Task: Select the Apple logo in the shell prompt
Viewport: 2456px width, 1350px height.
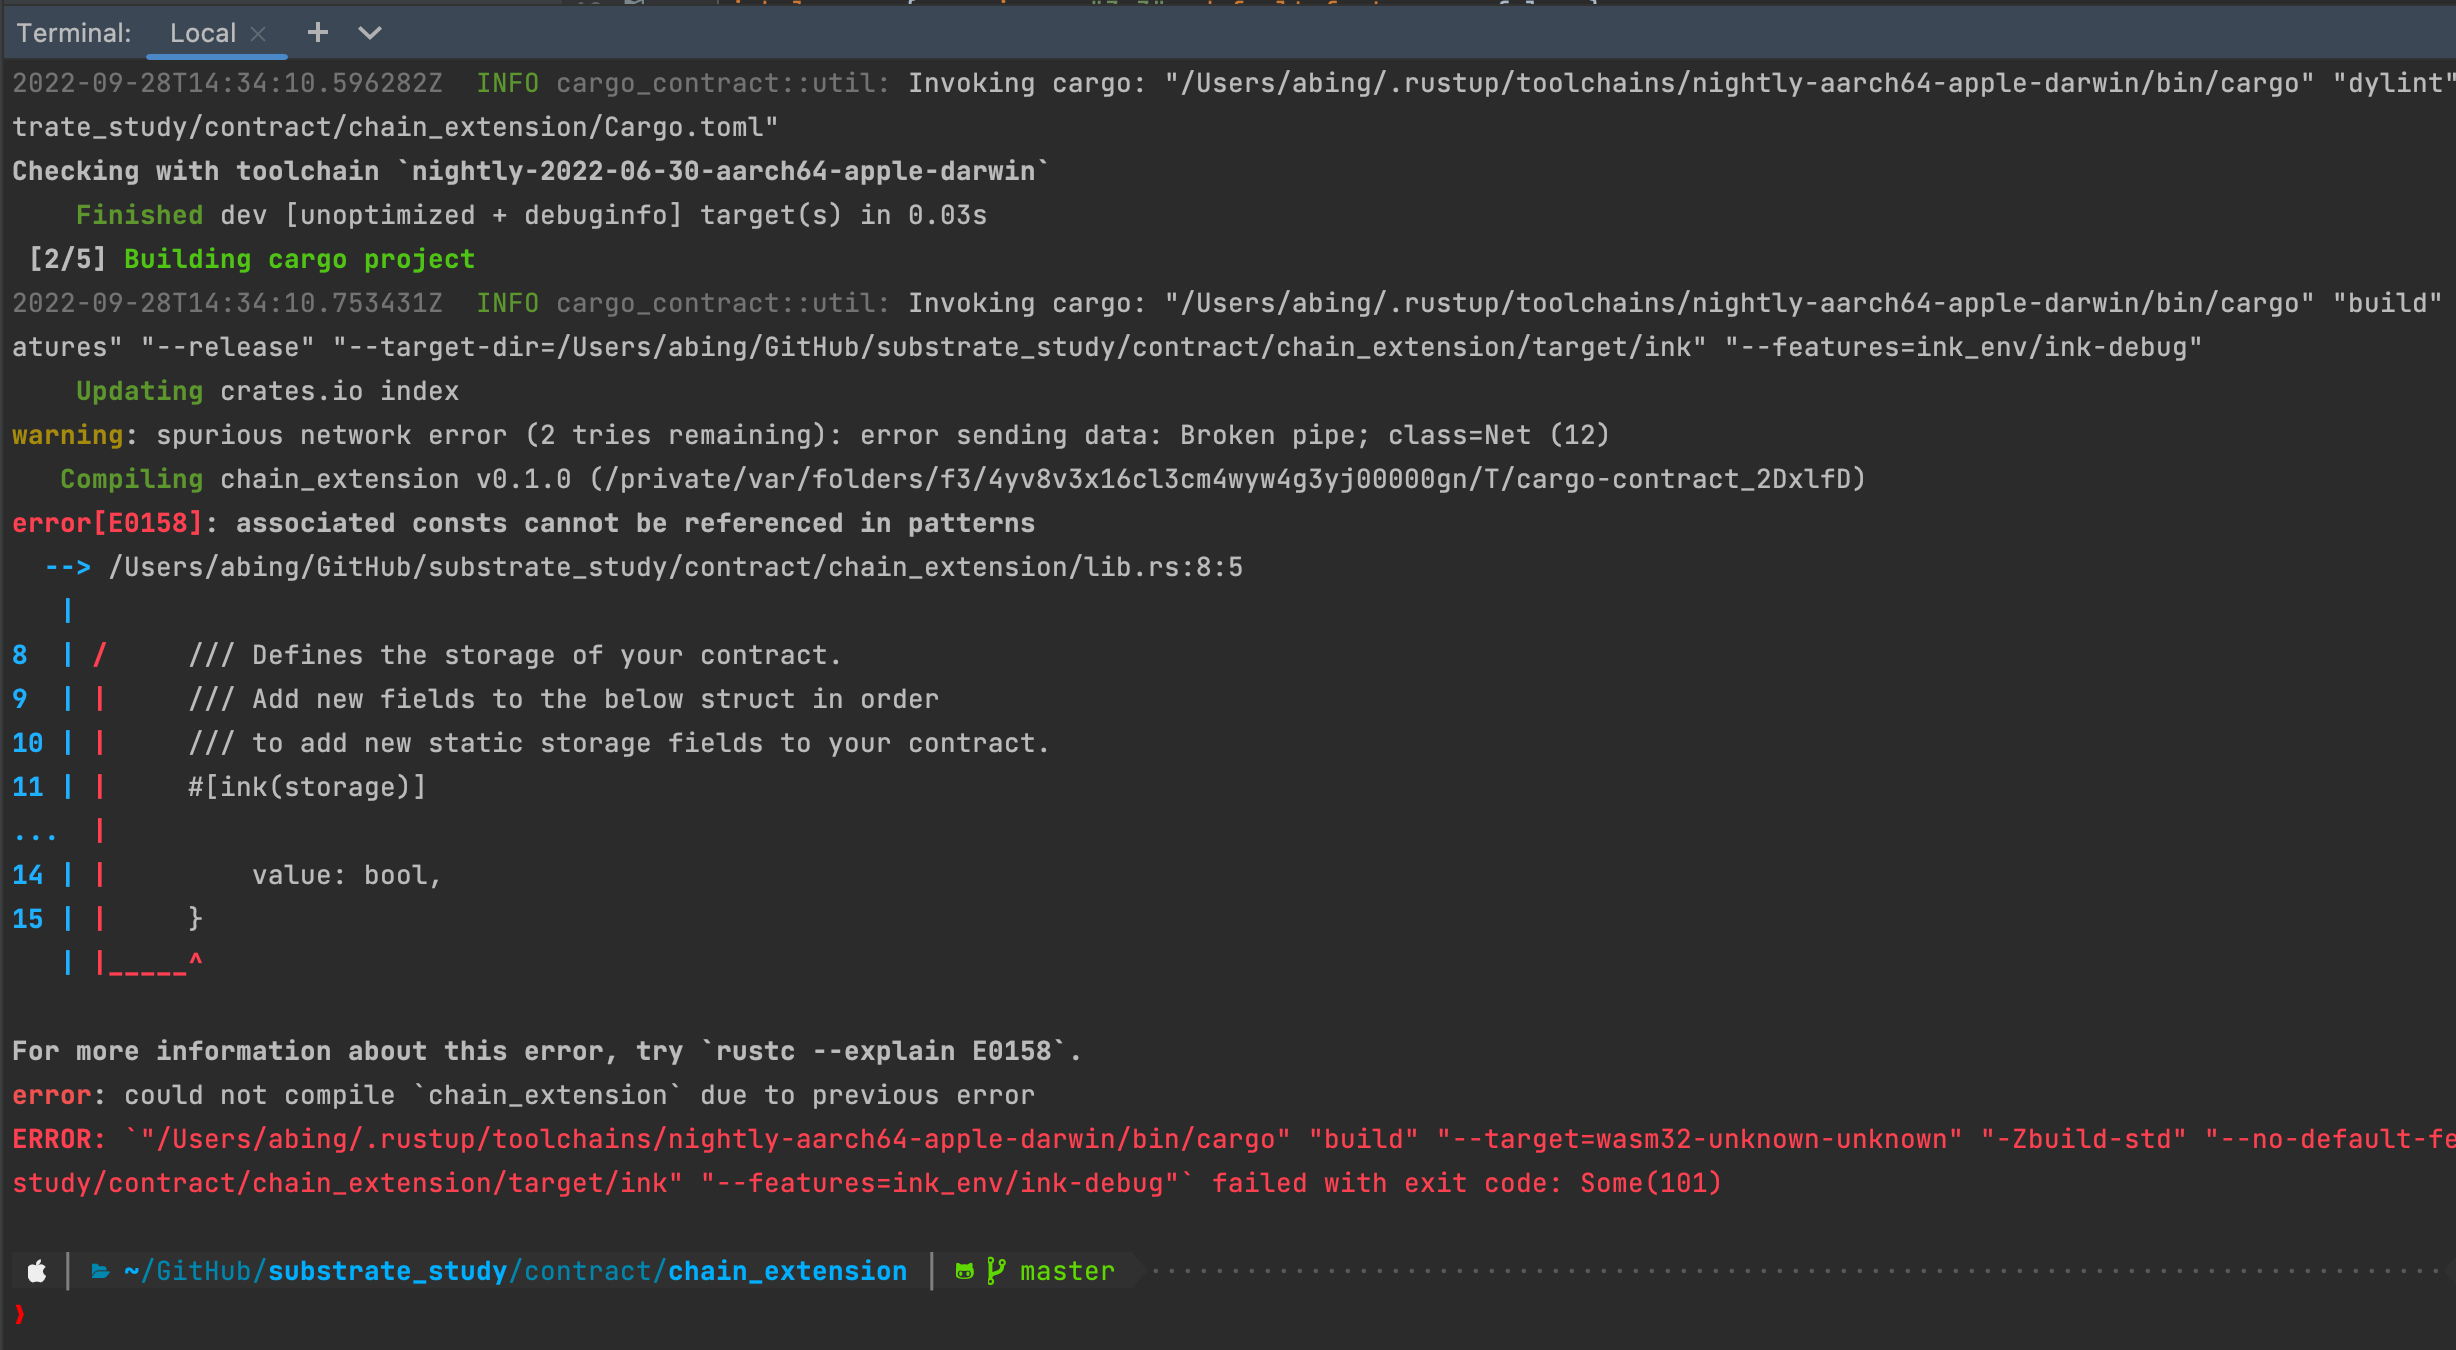Action: (36, 1270)
